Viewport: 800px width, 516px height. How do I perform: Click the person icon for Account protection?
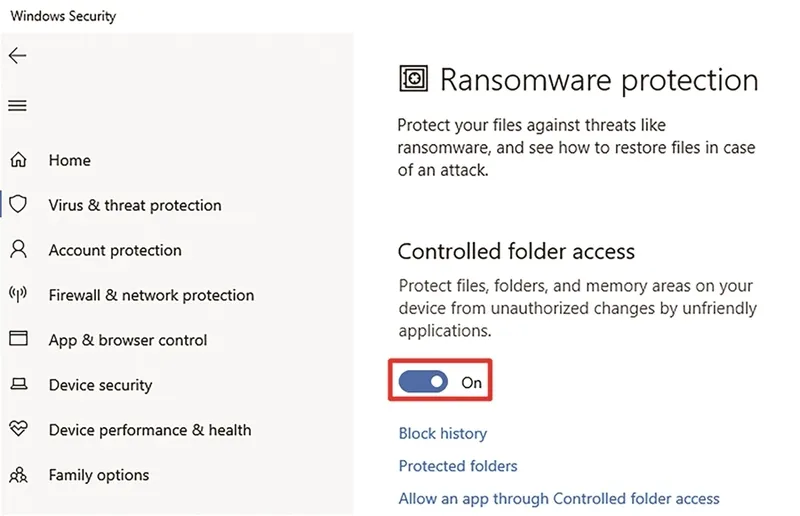pos(18,249)
